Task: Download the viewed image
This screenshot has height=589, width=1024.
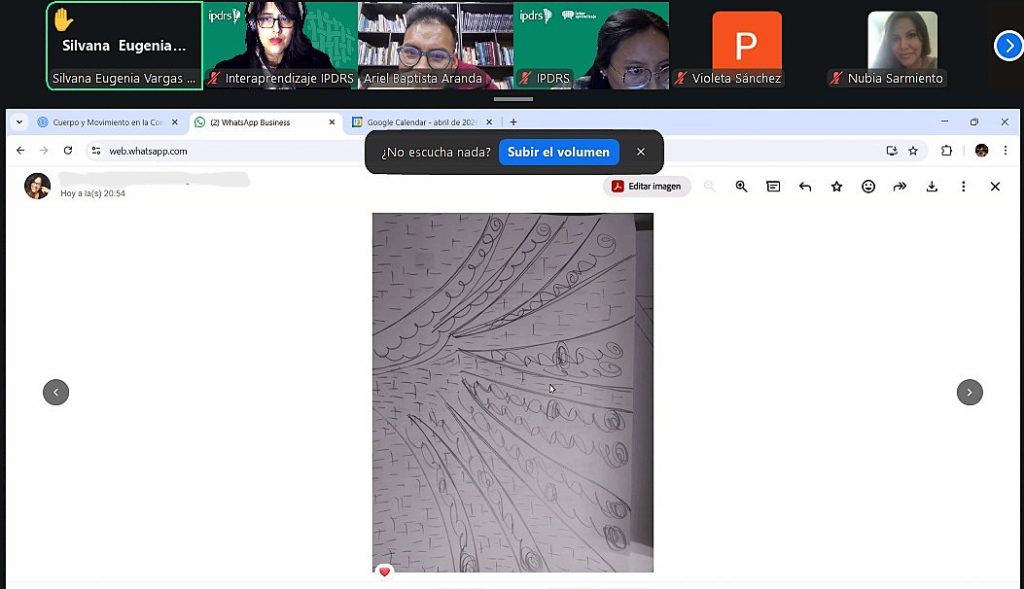Action: pos(932,186)
